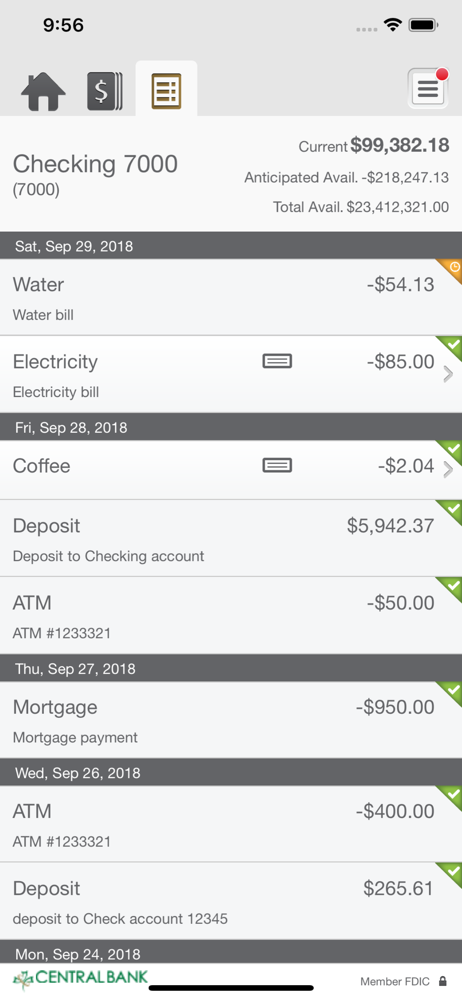
Task: Open the -$400.00 ATM transaction
Action: [x=231, y=824]
